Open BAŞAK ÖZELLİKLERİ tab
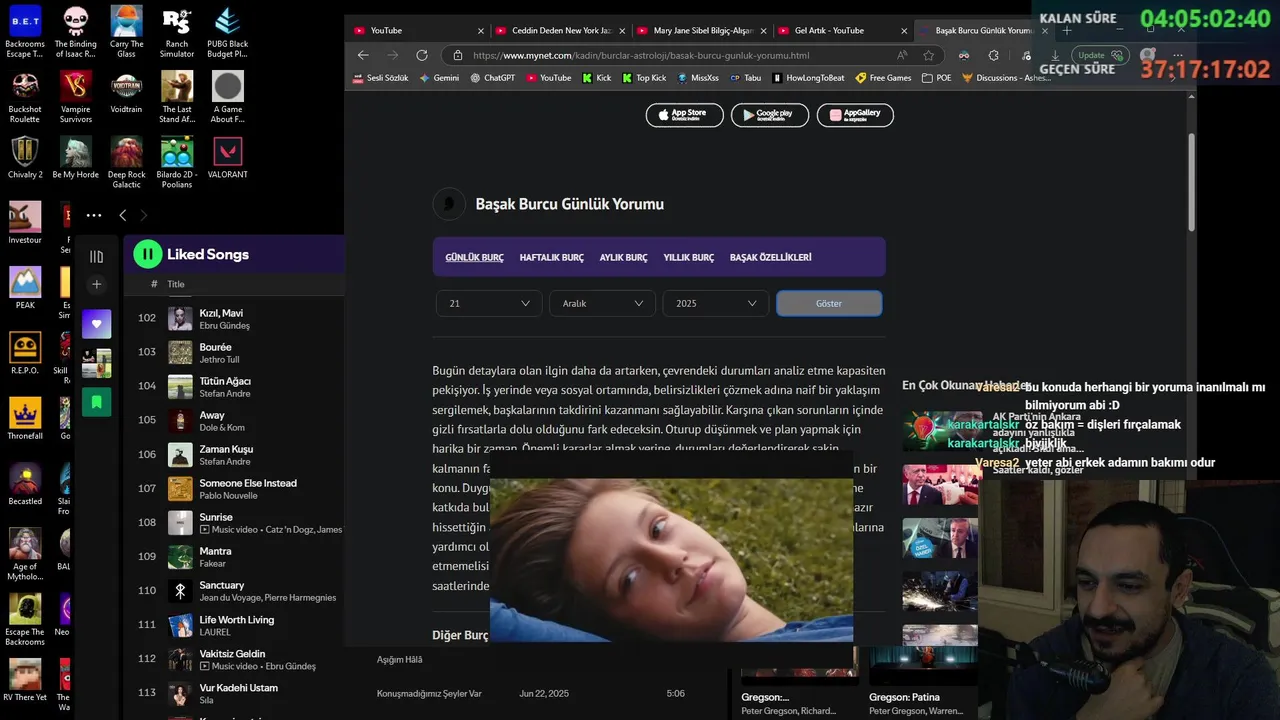 click(770, 257)
